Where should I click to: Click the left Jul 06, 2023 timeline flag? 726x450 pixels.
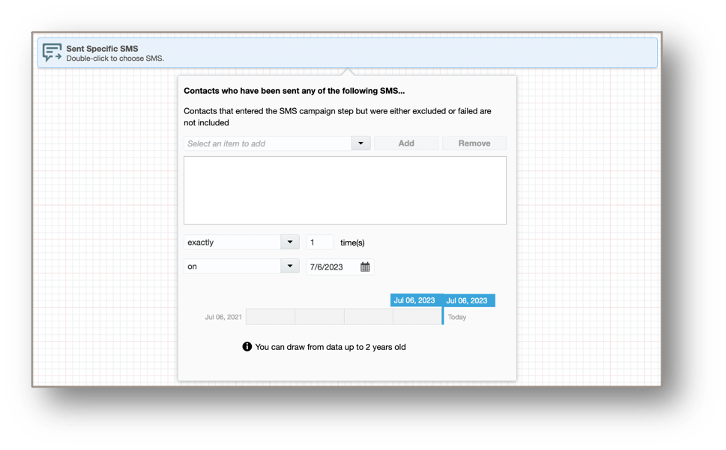416,300
